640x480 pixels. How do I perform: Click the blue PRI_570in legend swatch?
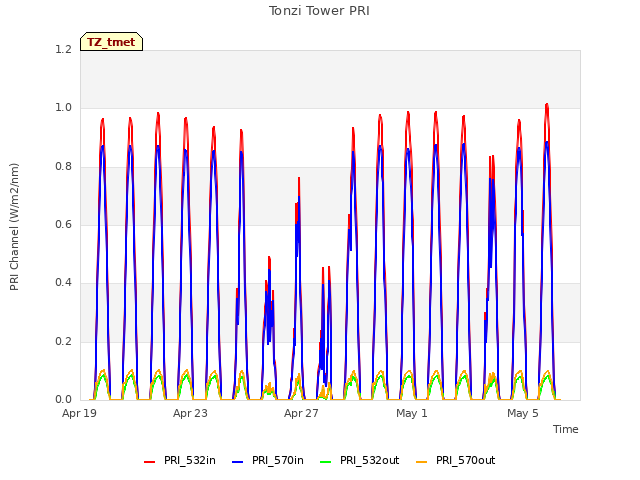click(238, 461)
